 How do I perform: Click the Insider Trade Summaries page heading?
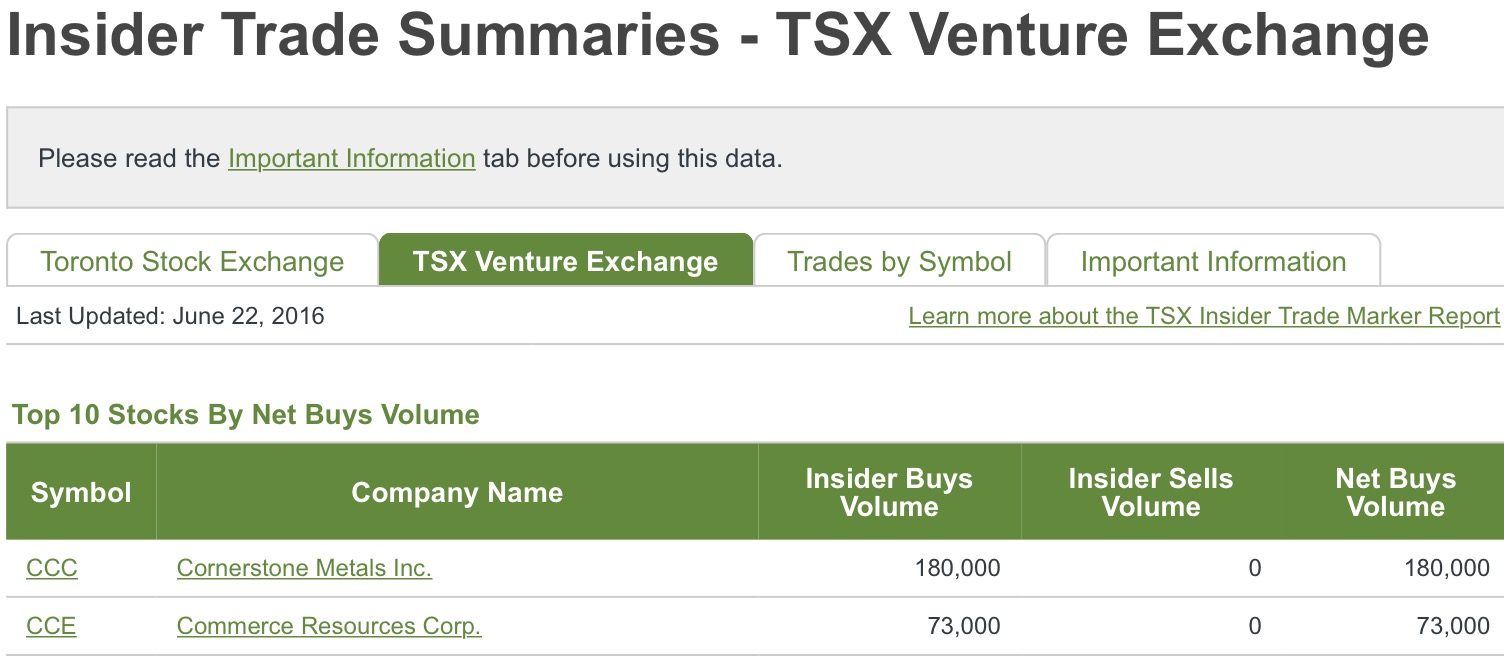click(718, 35)
